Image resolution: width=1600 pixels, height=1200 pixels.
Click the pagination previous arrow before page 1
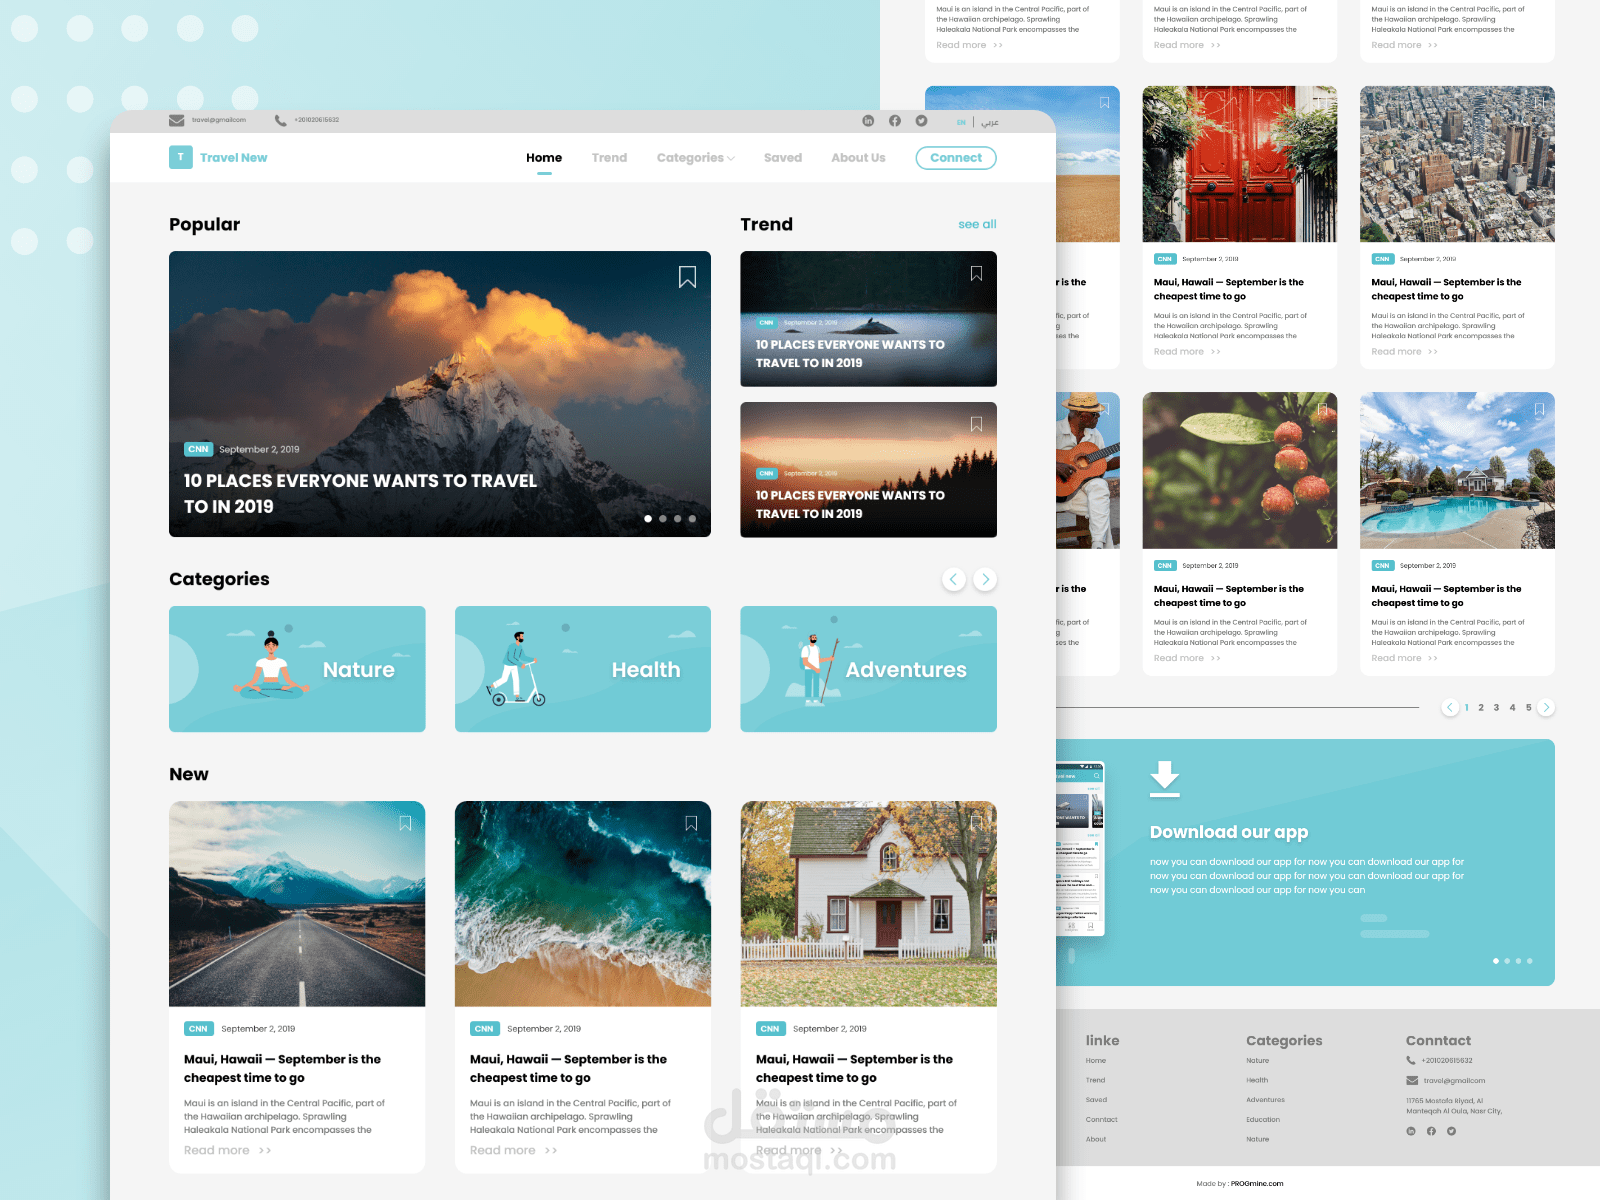pyautogui.click(x=1450, y=707)
